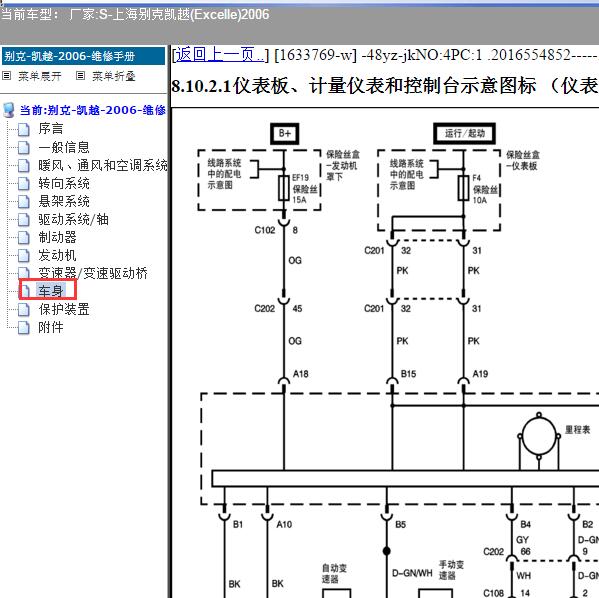Open the 转向系统 section

(x=64, y=183)
